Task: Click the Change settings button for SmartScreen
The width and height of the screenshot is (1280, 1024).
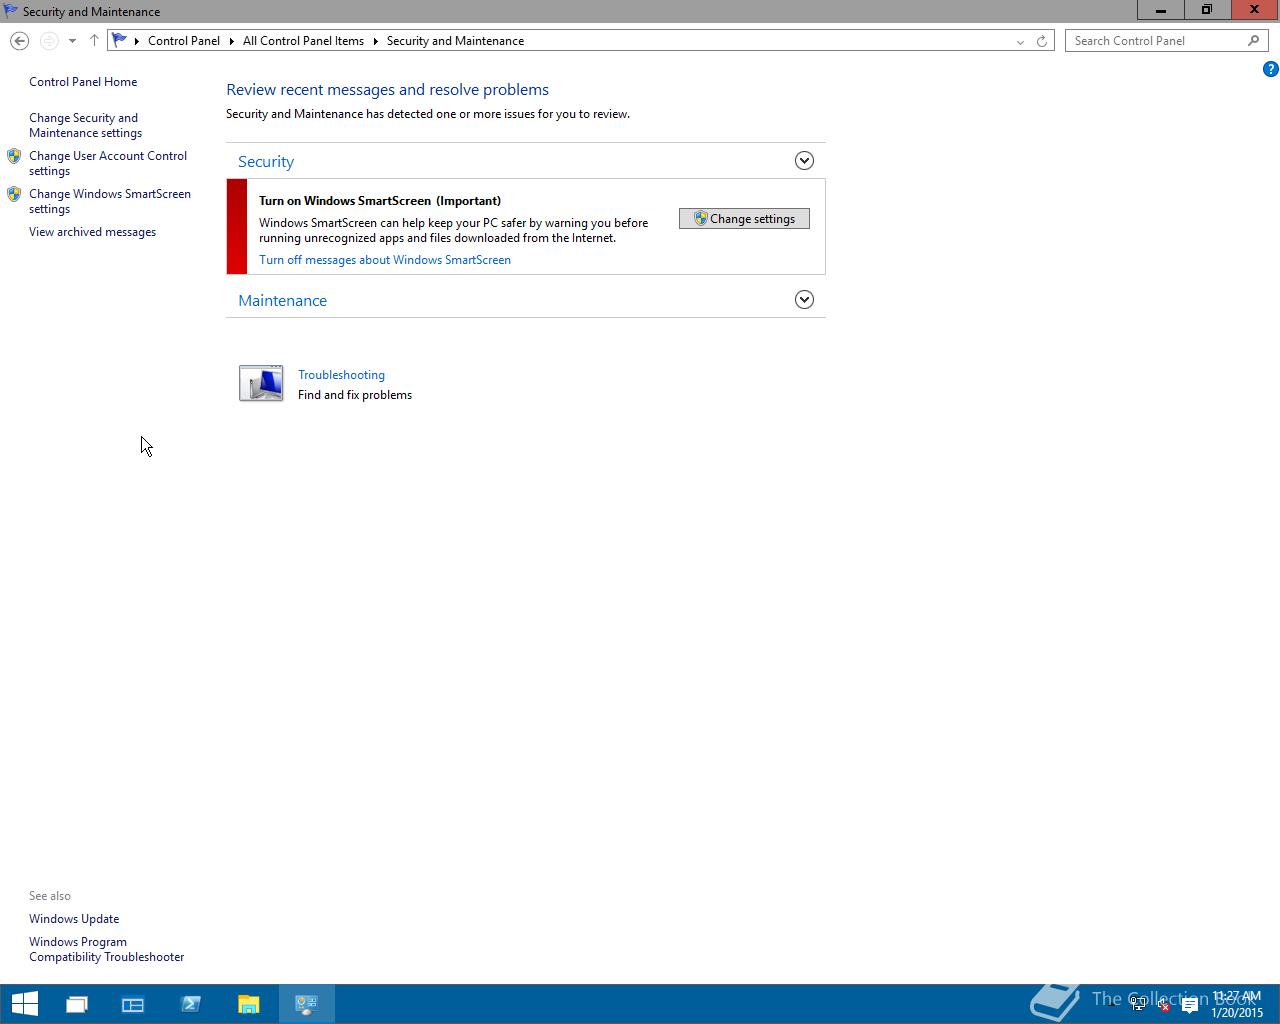Action: [x=744, y=219]
